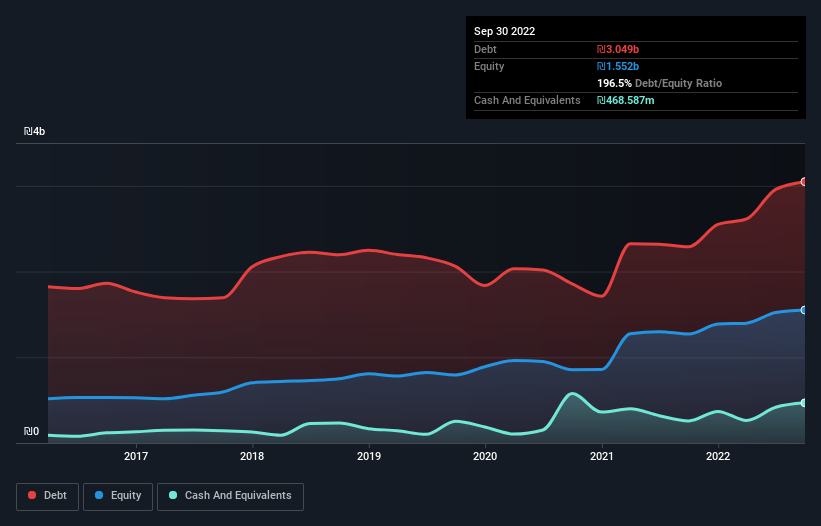
Task: Click the ₪468.587m cash value
Action: pos(626,100)
